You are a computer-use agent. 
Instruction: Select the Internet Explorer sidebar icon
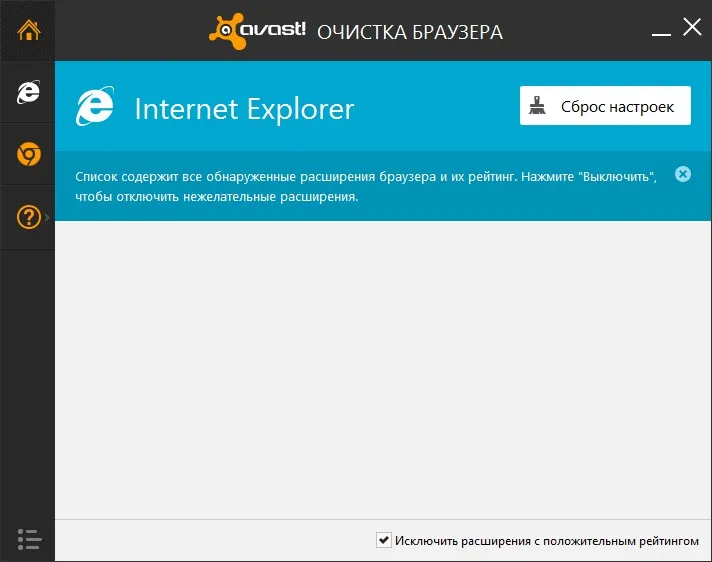click(29, 92)
